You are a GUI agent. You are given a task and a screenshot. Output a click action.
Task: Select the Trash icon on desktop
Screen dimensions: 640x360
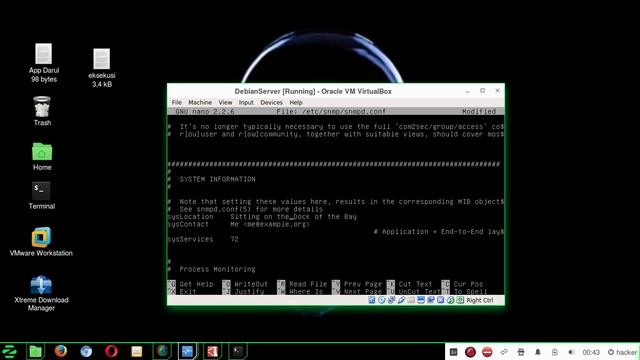click(x=42, y=111)
